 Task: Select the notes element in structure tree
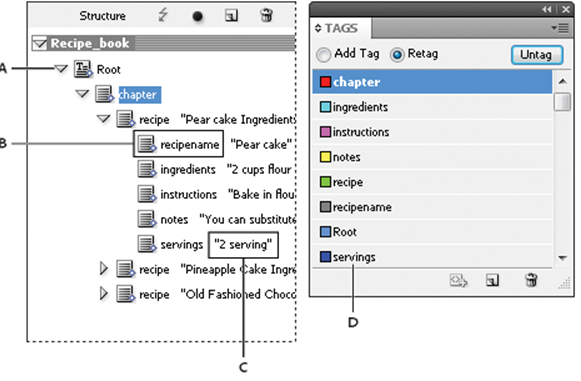pyautogui.click(x=174, y=219)
